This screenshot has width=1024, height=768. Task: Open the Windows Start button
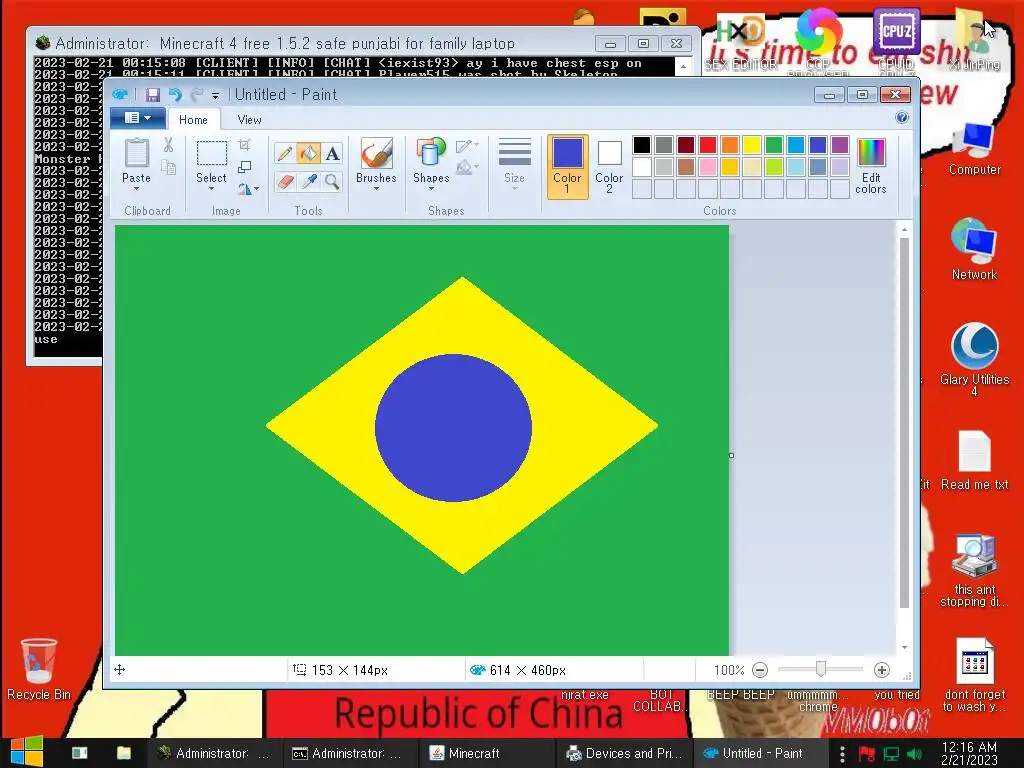(27, 753)
